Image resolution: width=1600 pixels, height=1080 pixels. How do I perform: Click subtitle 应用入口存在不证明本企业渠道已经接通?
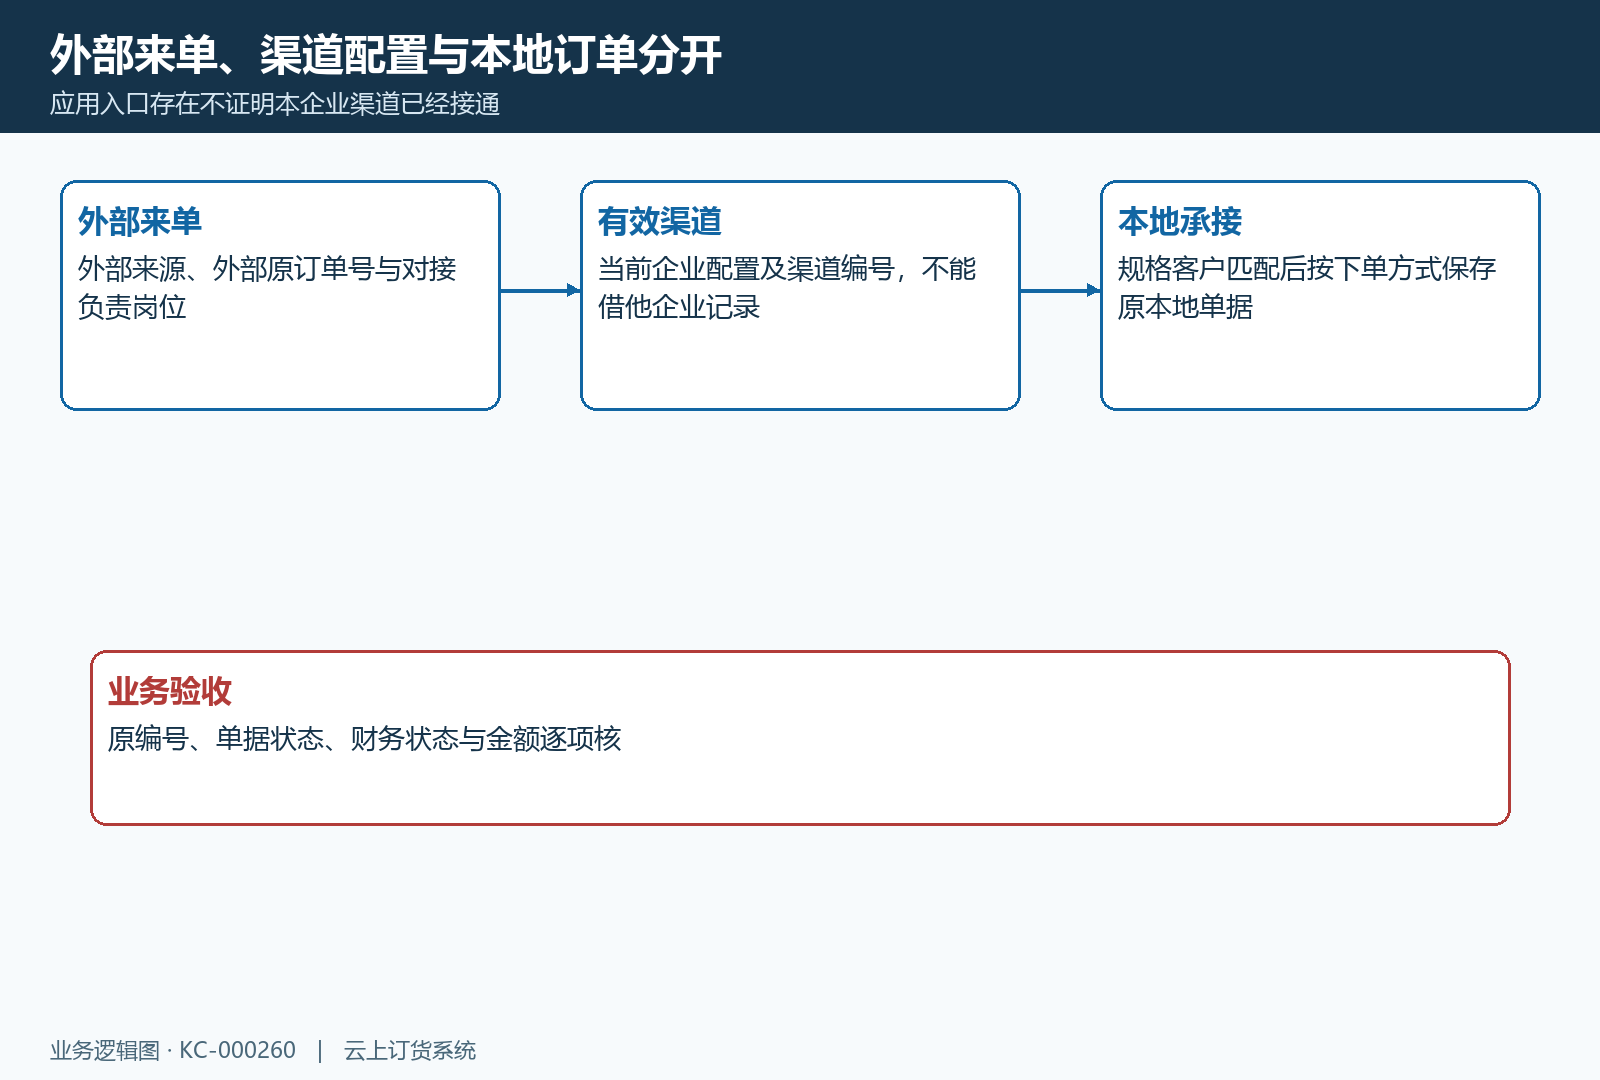(275, 104)
